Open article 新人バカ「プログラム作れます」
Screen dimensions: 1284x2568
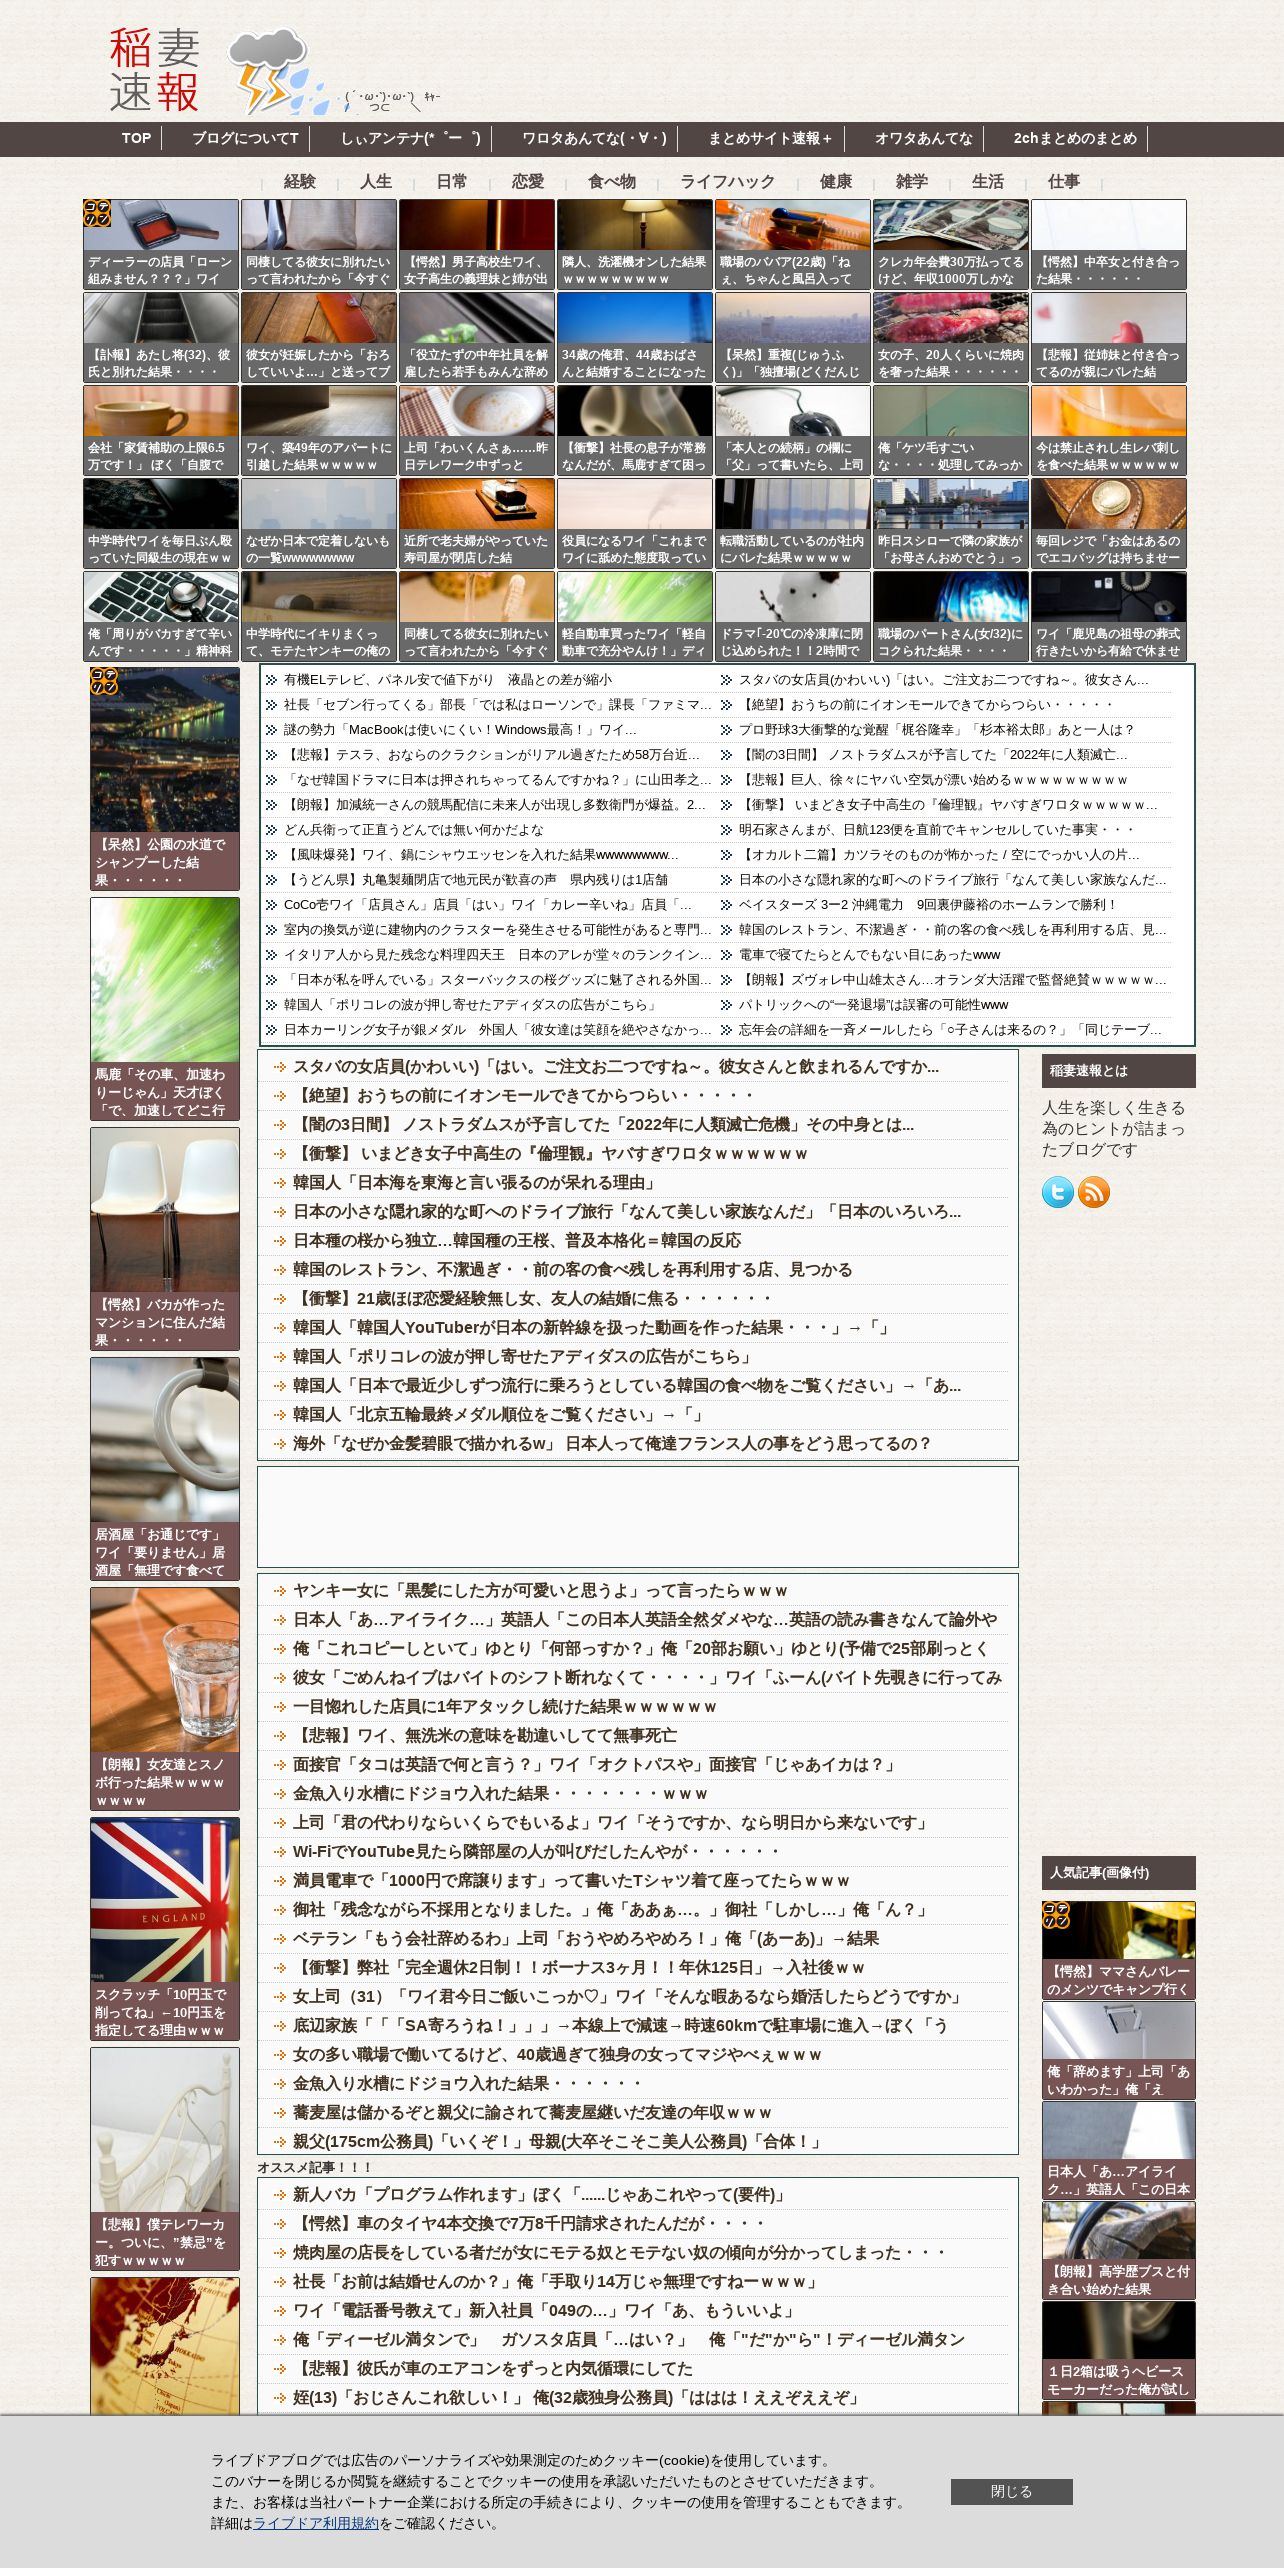click(540, 2194)
